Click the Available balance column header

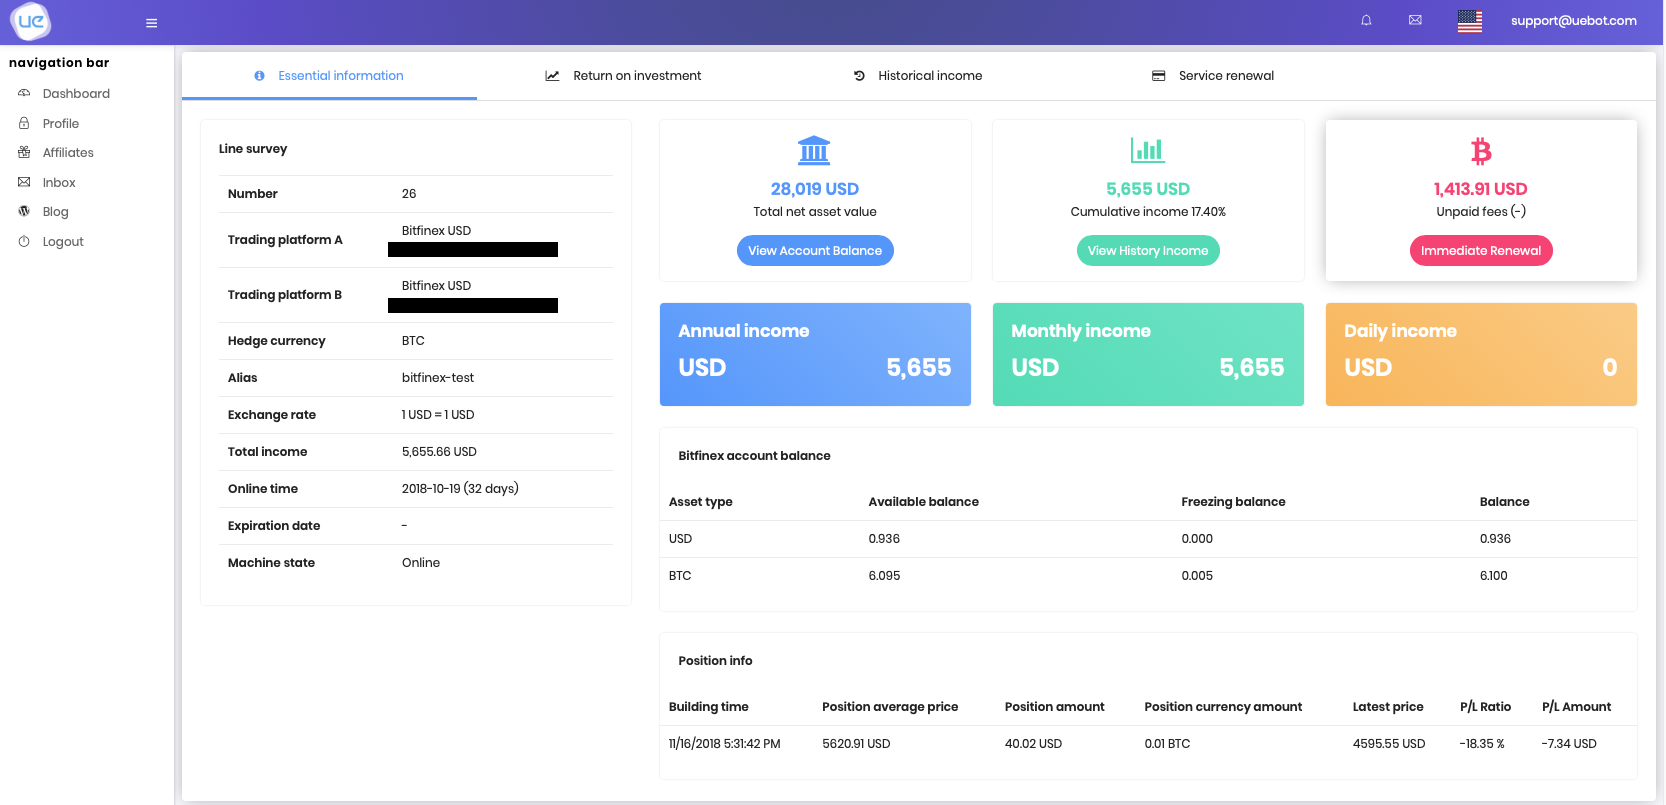pyautogui.click(x=924, y=502)
